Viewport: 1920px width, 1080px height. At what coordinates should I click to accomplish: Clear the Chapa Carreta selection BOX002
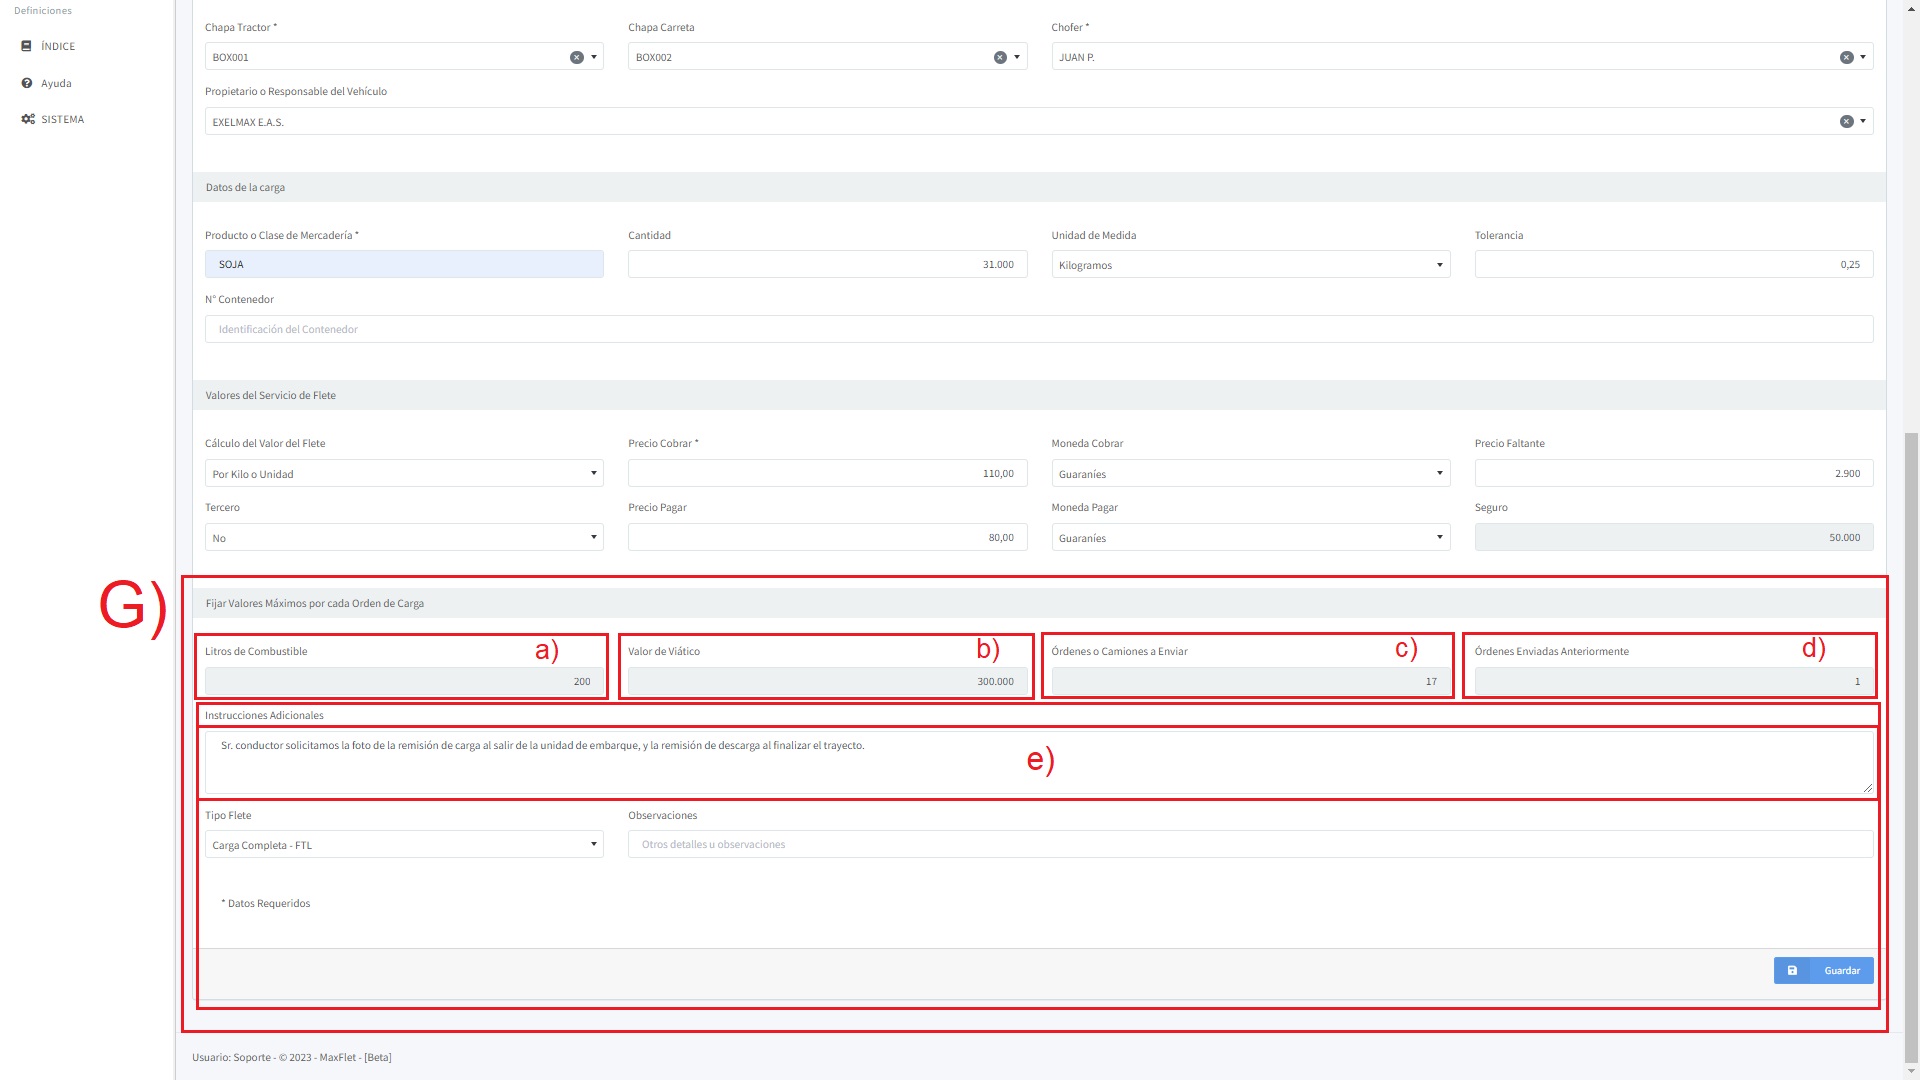(x=1000, y=57)
